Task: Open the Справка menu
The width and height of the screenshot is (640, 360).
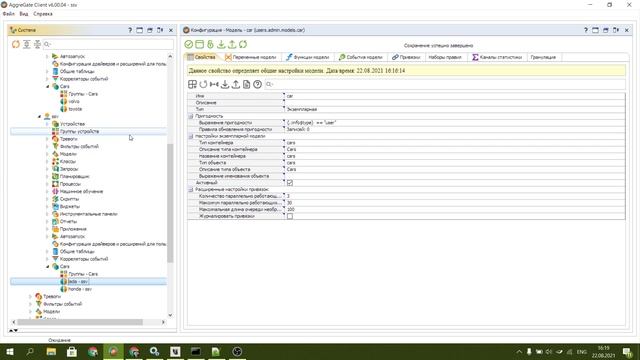Action: click(43, 14)
